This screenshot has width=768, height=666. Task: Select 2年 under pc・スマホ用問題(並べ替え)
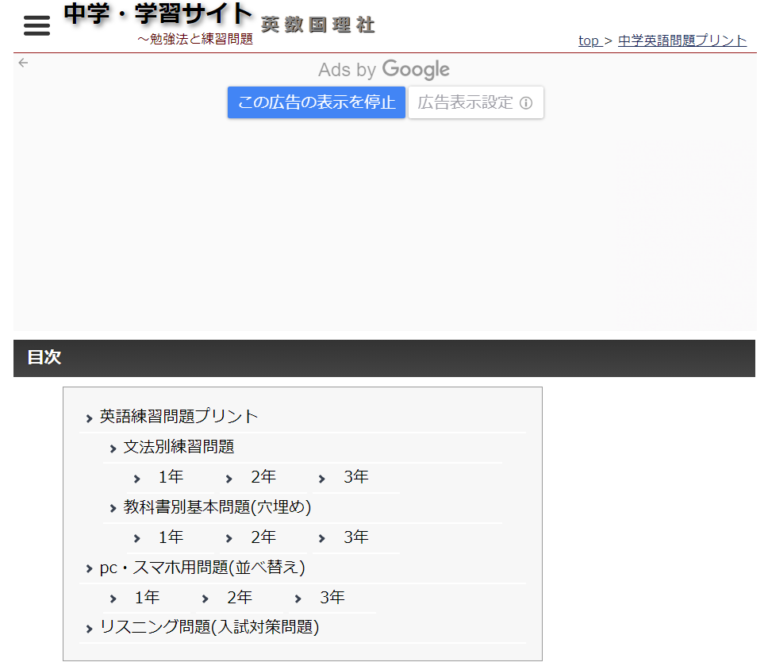[240, 598]
